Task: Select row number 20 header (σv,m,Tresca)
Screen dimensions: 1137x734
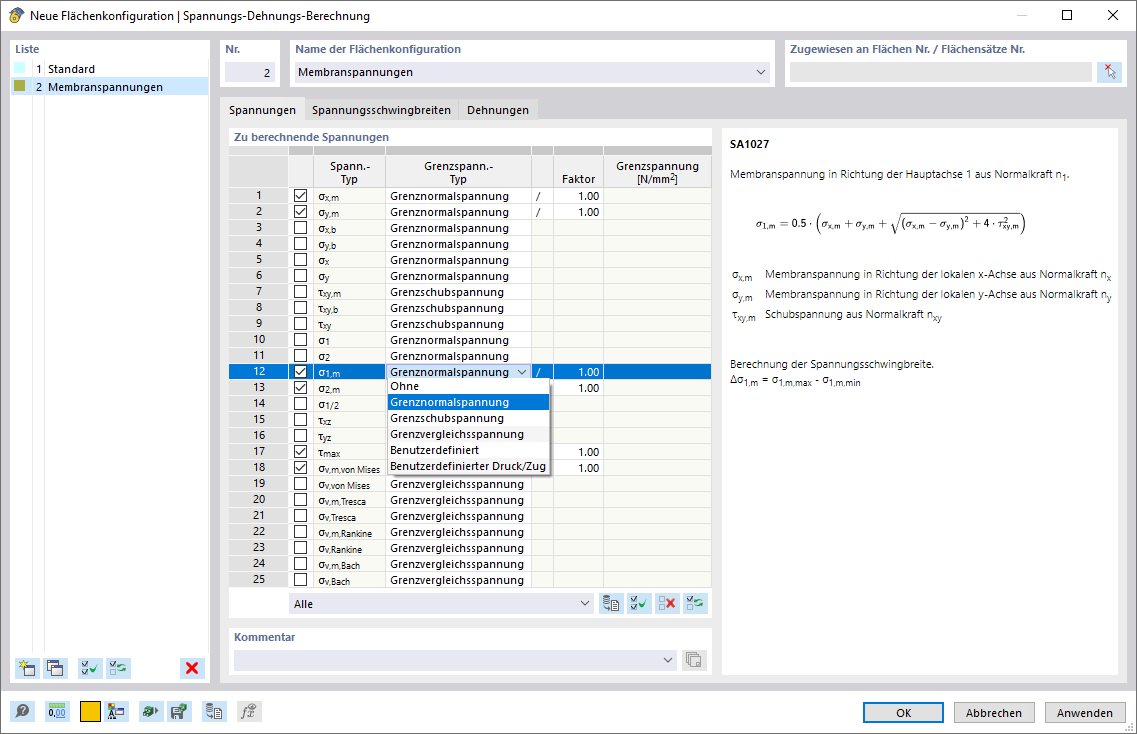Action: click(x=259, y=500)
